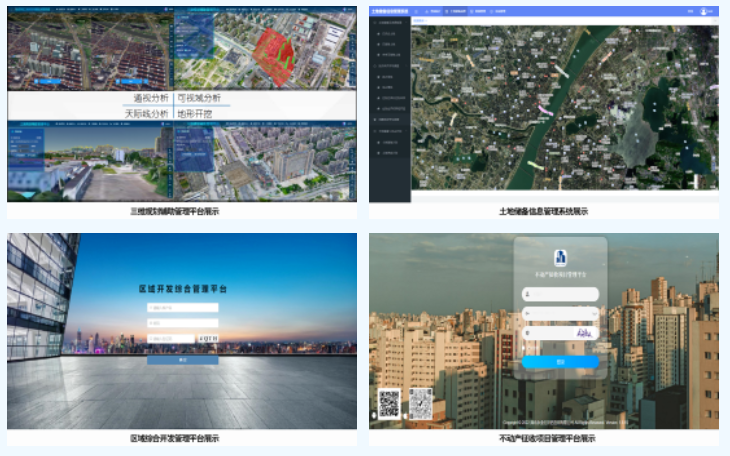
Task: Click the password field on regional development login
Action: point(182,323)
